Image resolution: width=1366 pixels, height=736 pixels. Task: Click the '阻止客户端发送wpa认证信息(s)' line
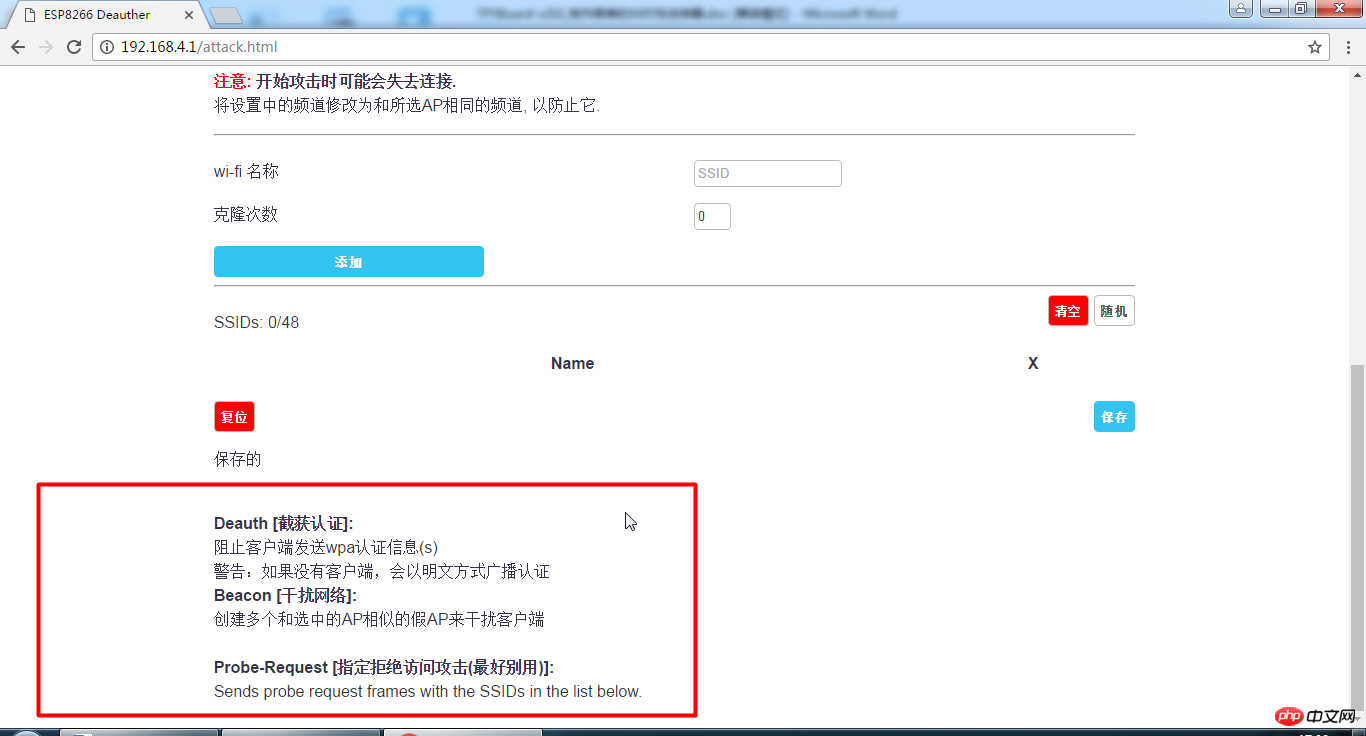pyautogui.click(x=326, y=547)
